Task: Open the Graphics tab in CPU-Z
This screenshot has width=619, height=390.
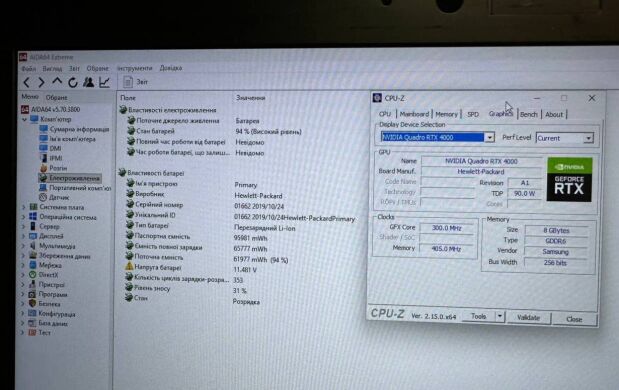Action: pyautogui.click(x=501, y=114)
